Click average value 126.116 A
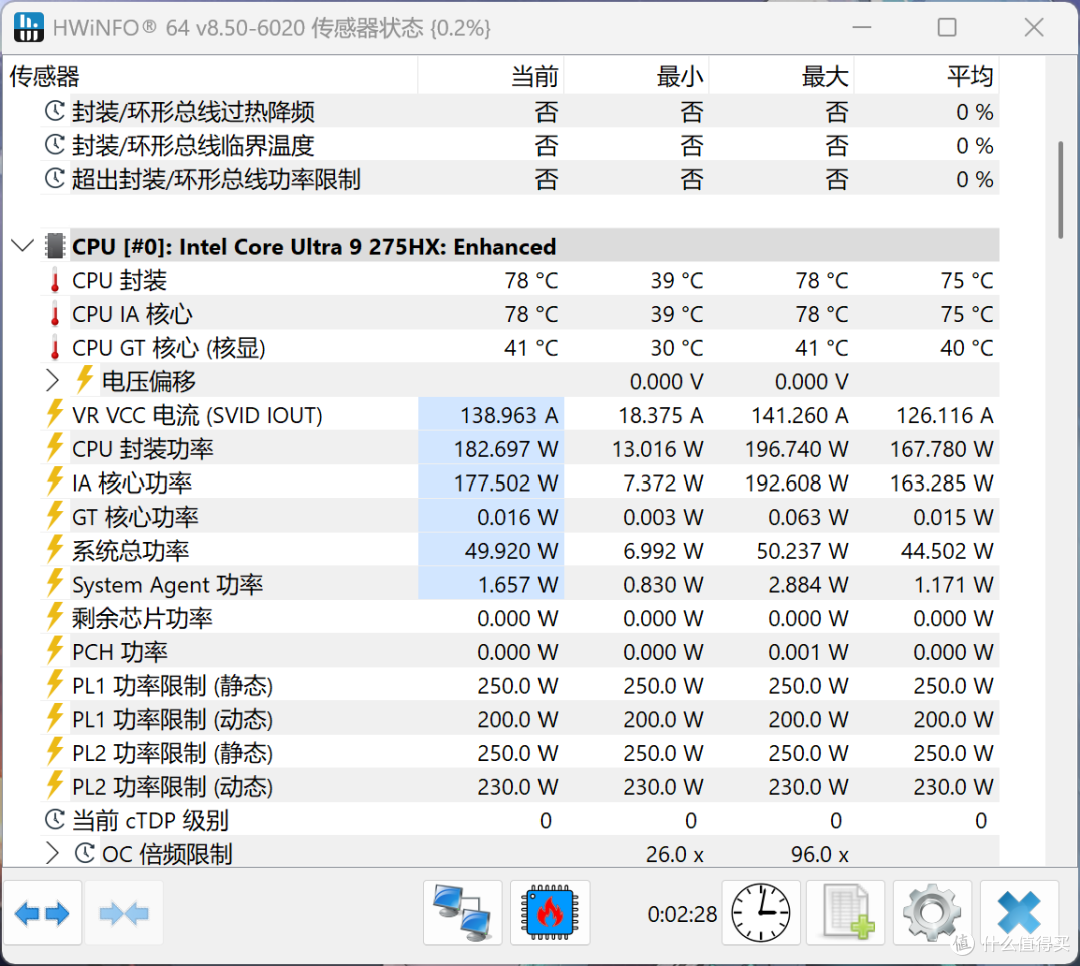The image size is (1080, 966). (x=944, y=415)
